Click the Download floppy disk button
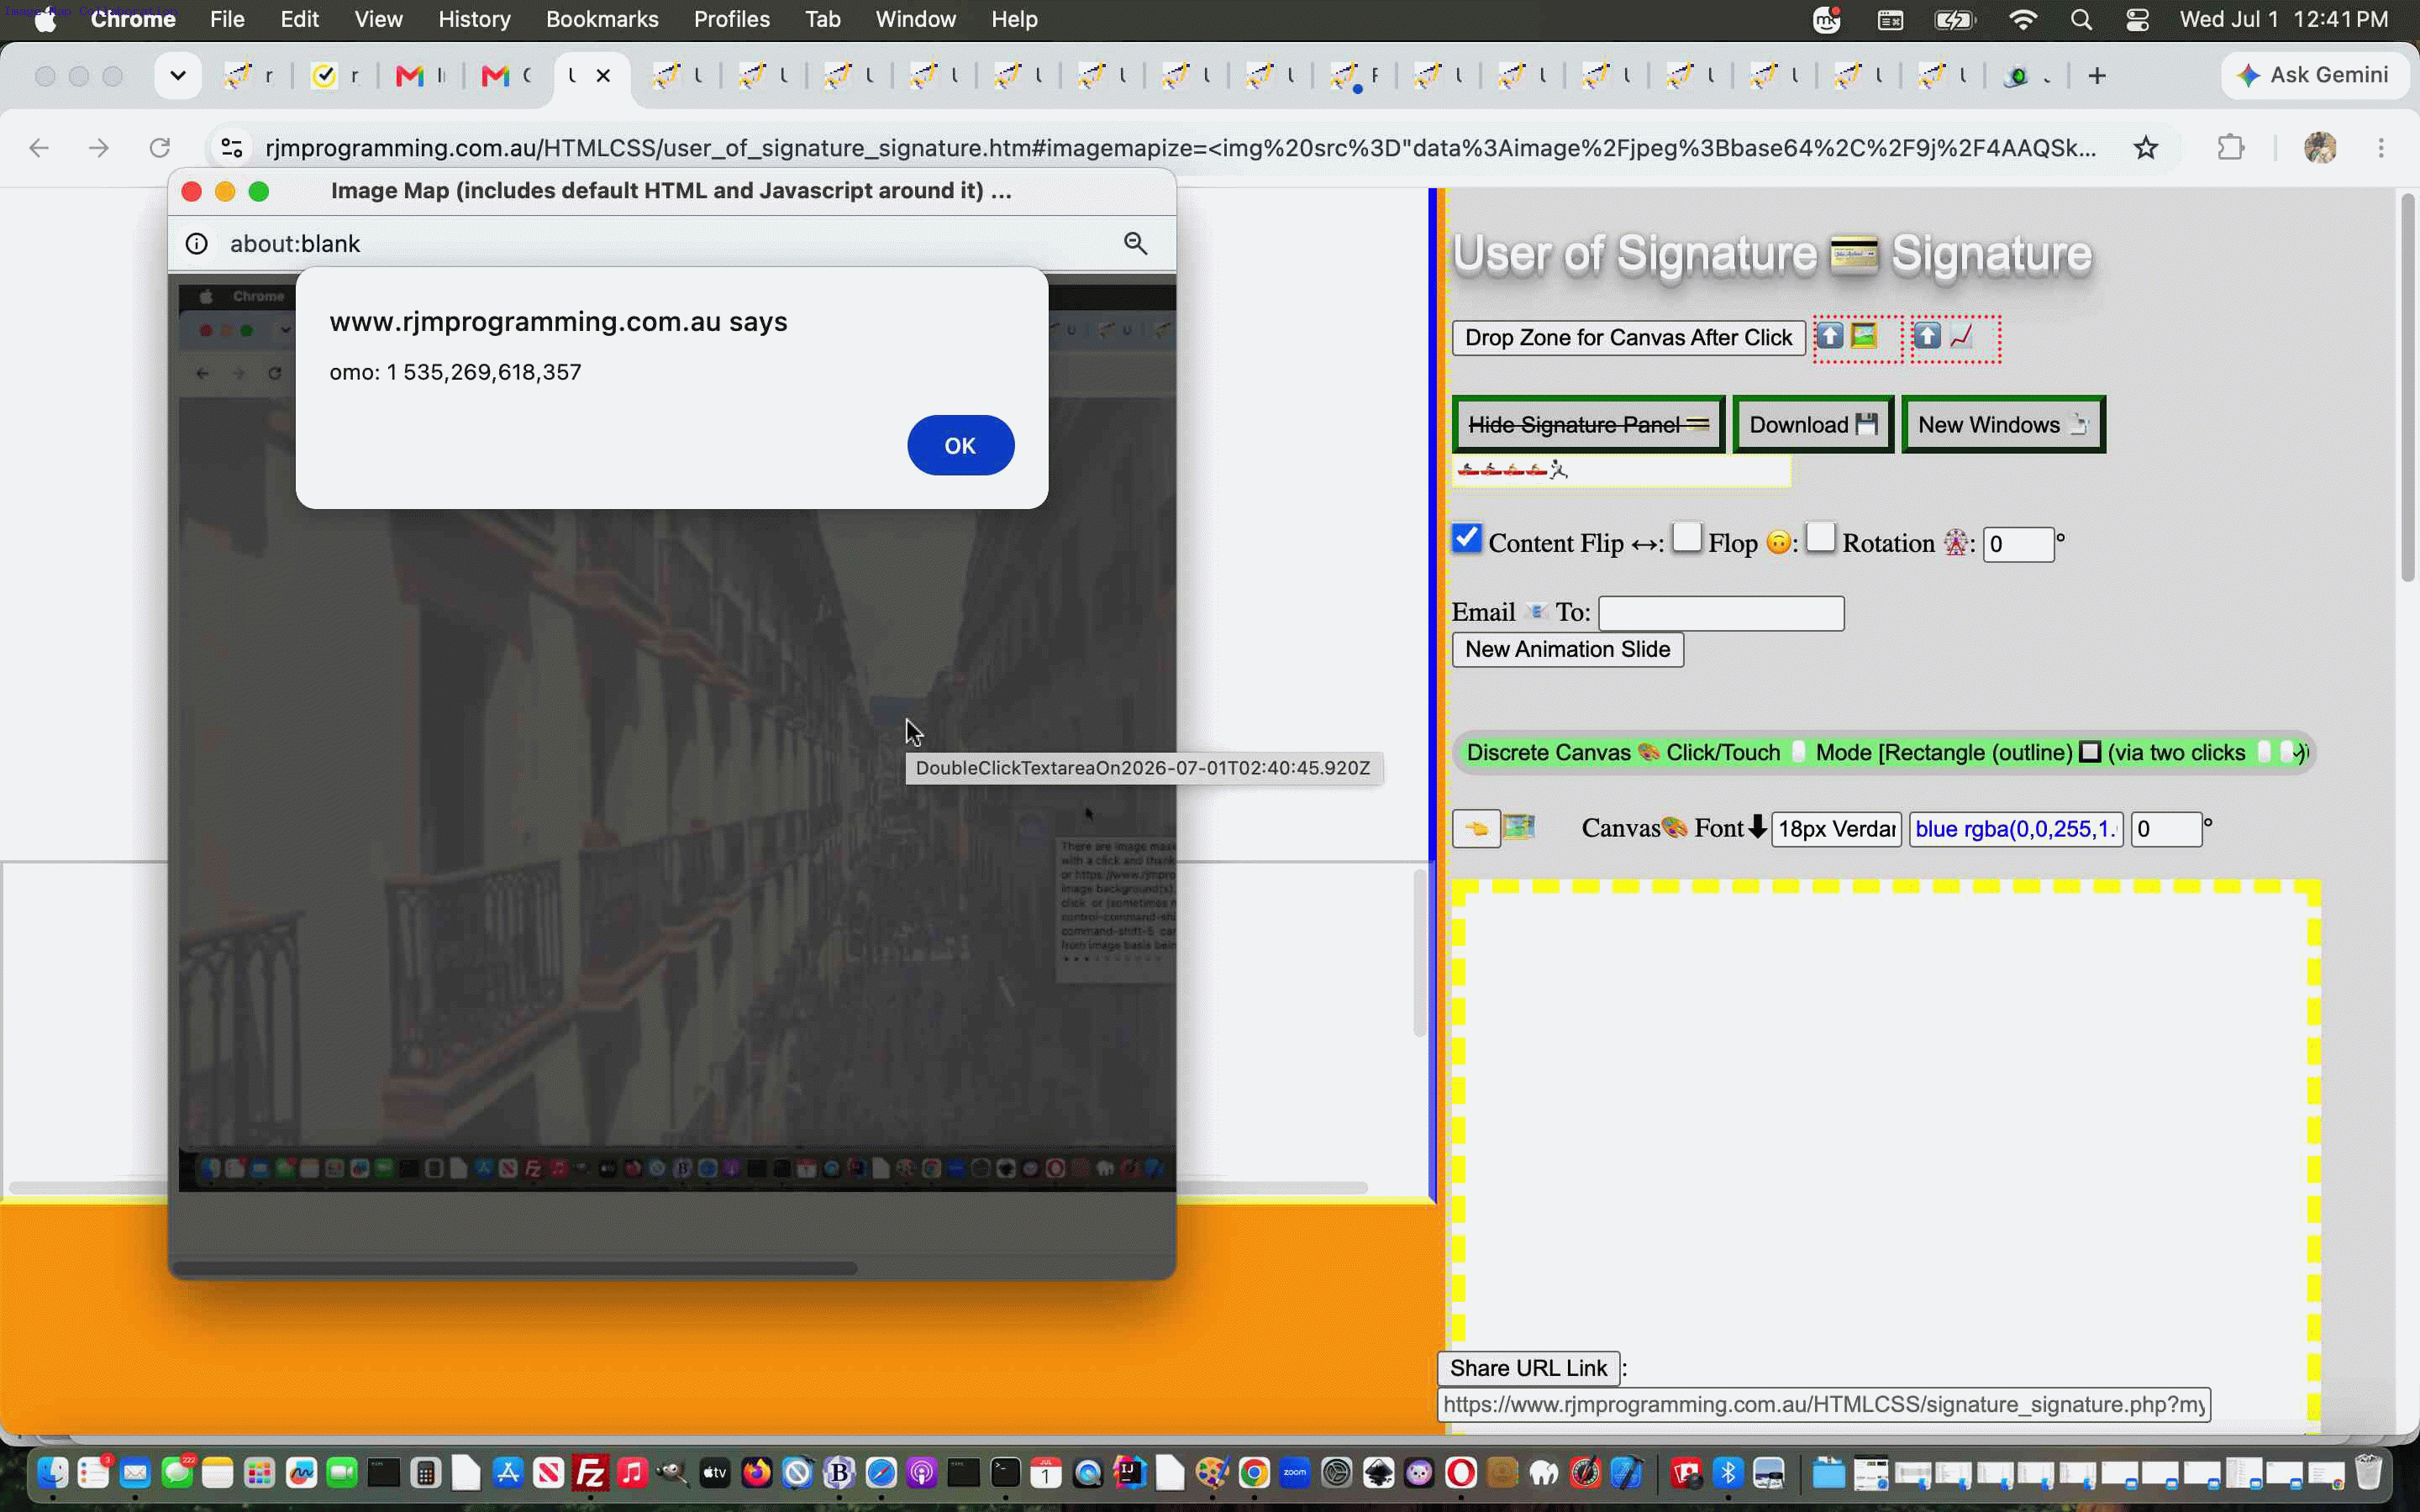This screenshot has width=2420, height=1512. pos(1813,425)
